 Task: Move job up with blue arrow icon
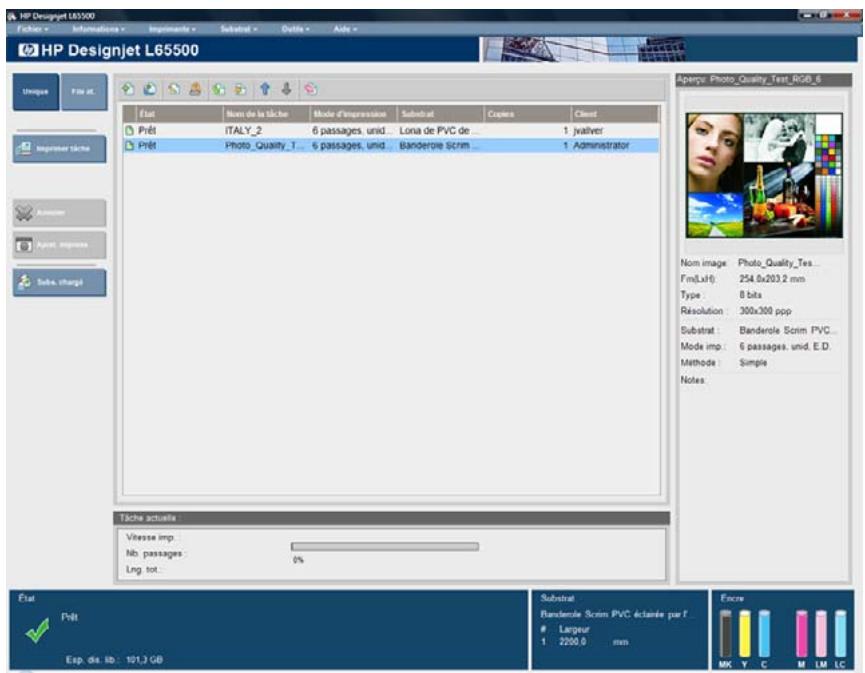(265, 89)
